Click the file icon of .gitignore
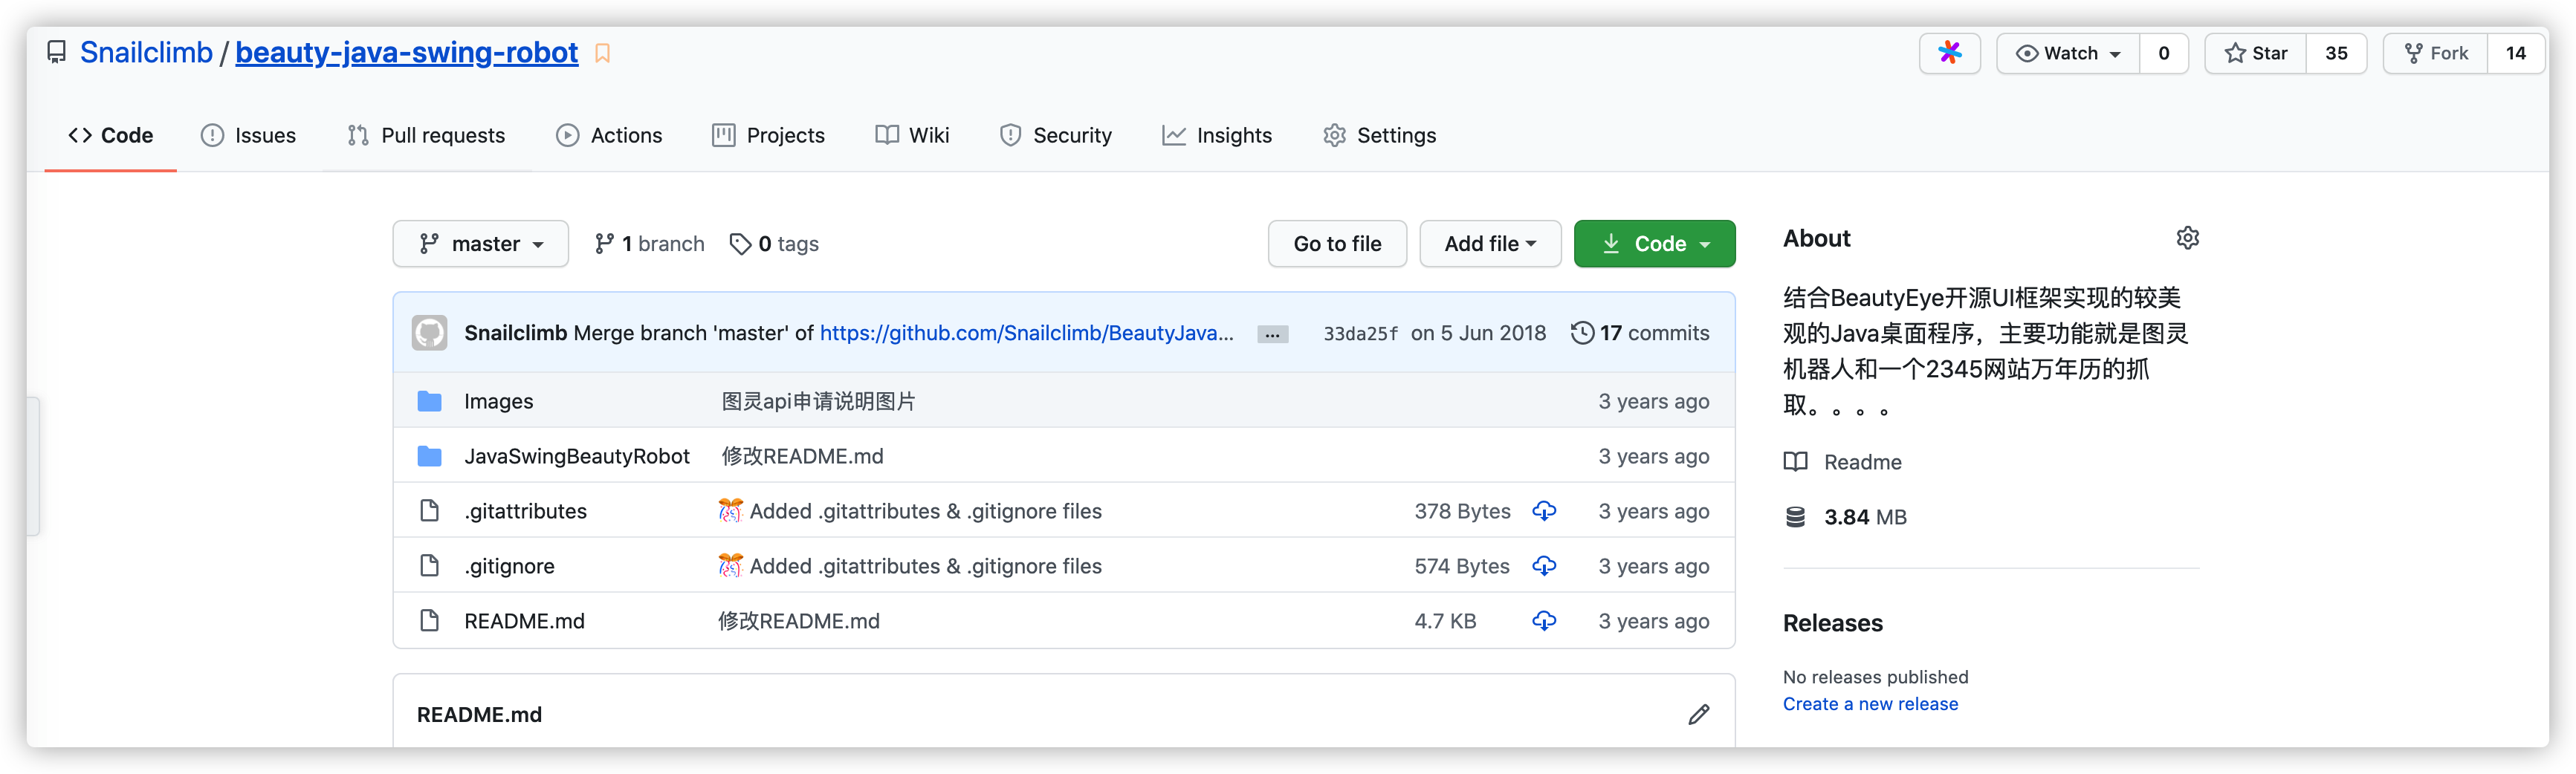 [x=430, y=566]
